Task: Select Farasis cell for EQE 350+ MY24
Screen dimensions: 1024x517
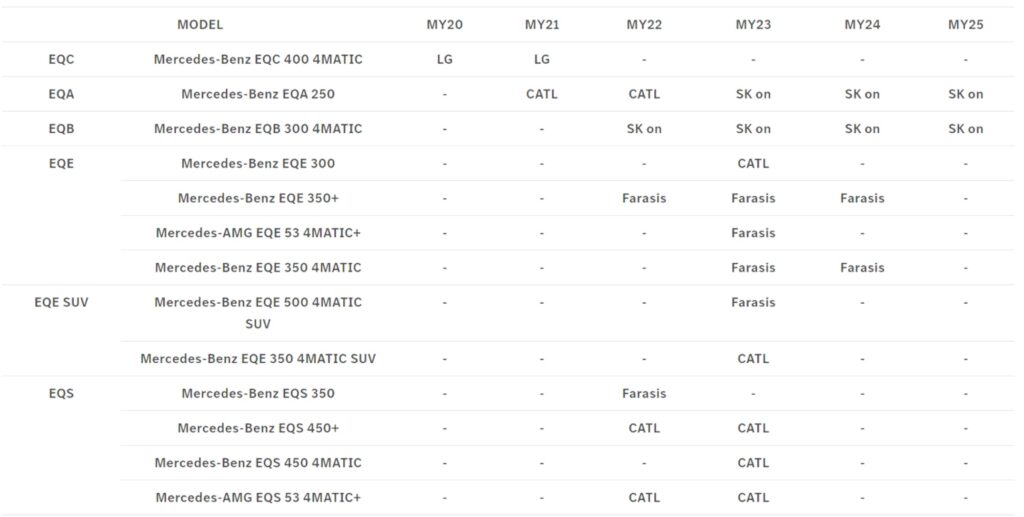Action: click(x=862, y=198)
